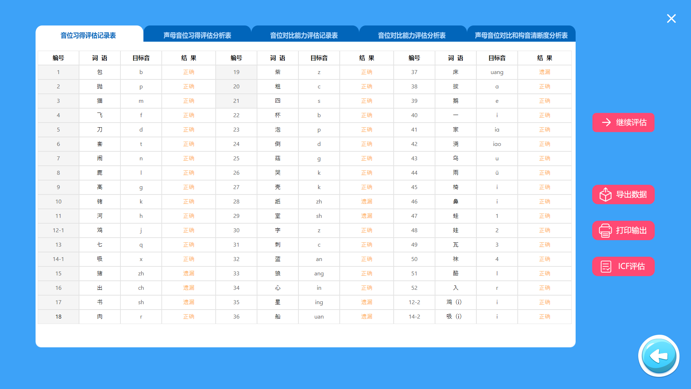Click the document icon on ICF评估
The width and height of the screenshot is (691, 389).
[x=606, y=267]
